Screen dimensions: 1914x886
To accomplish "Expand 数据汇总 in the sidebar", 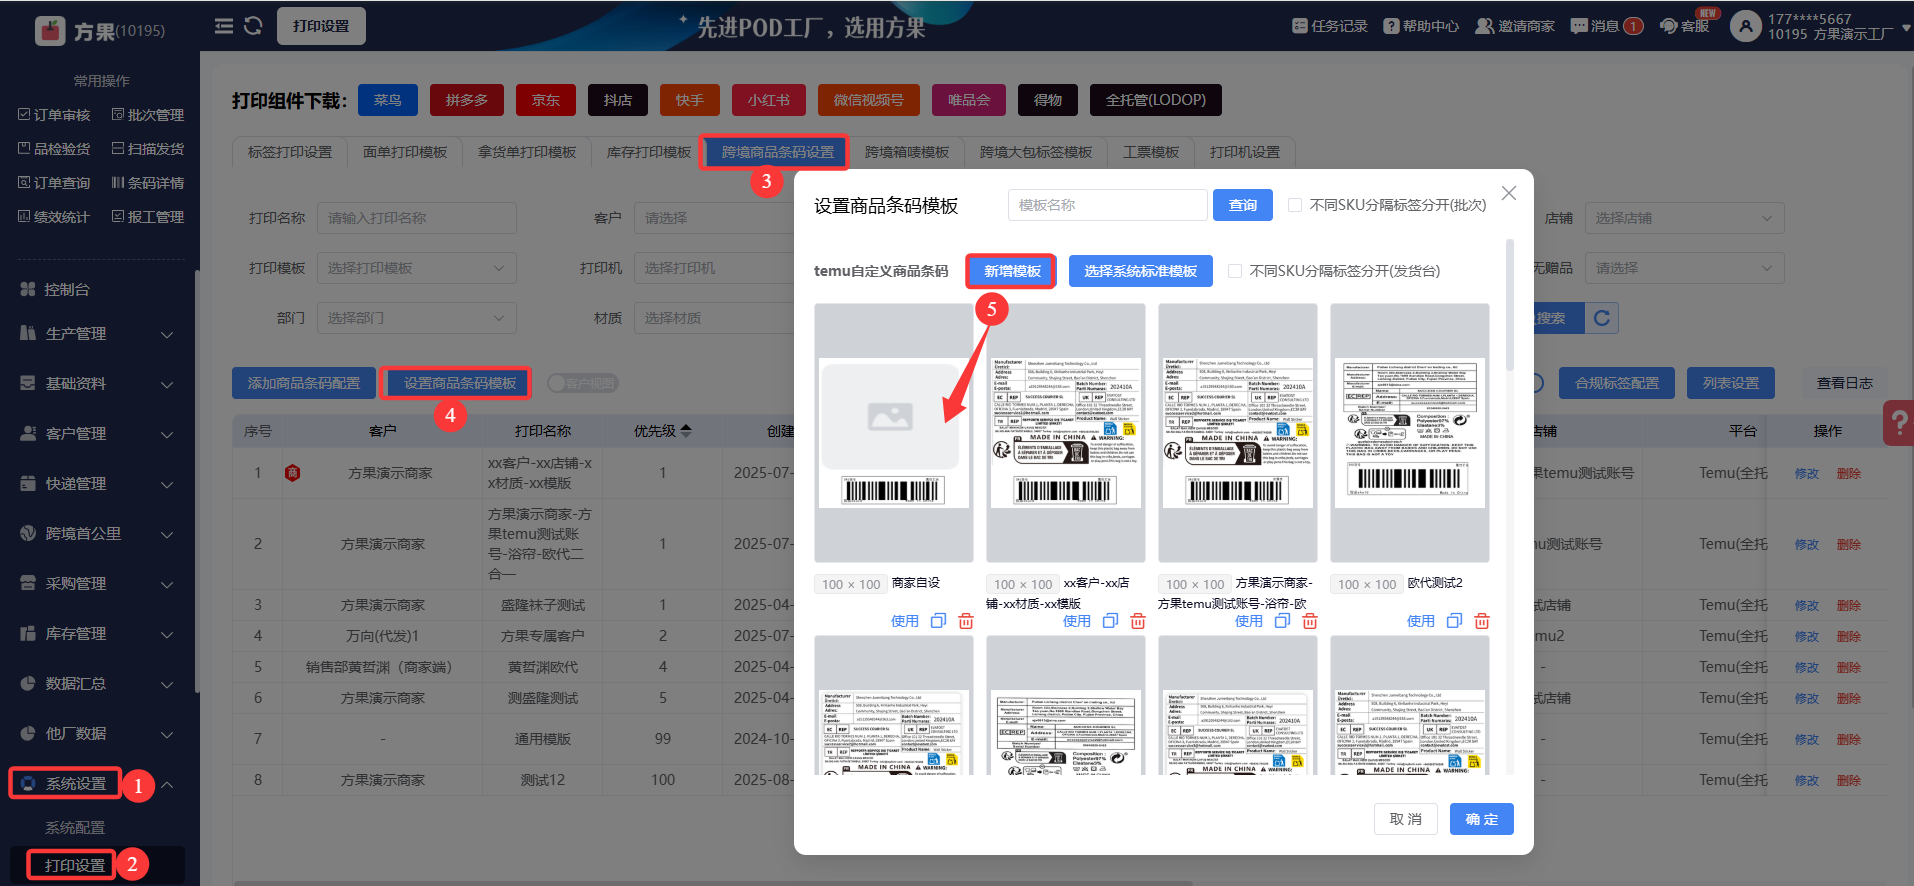I will tap(97, 683).
